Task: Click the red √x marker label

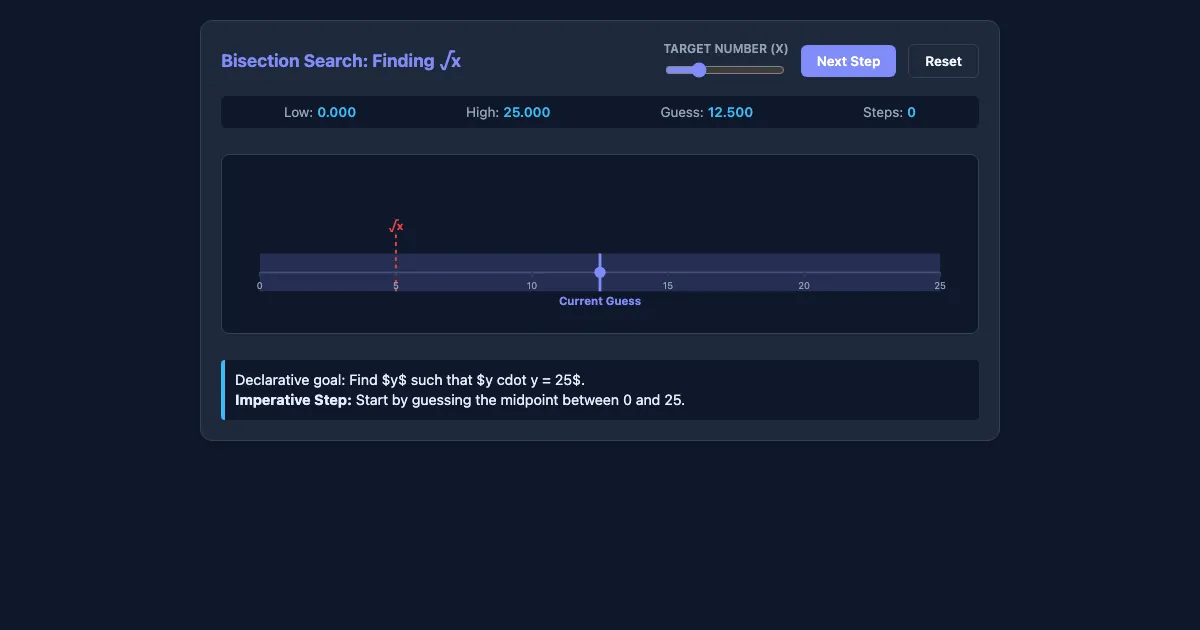Action: point(396,226)
